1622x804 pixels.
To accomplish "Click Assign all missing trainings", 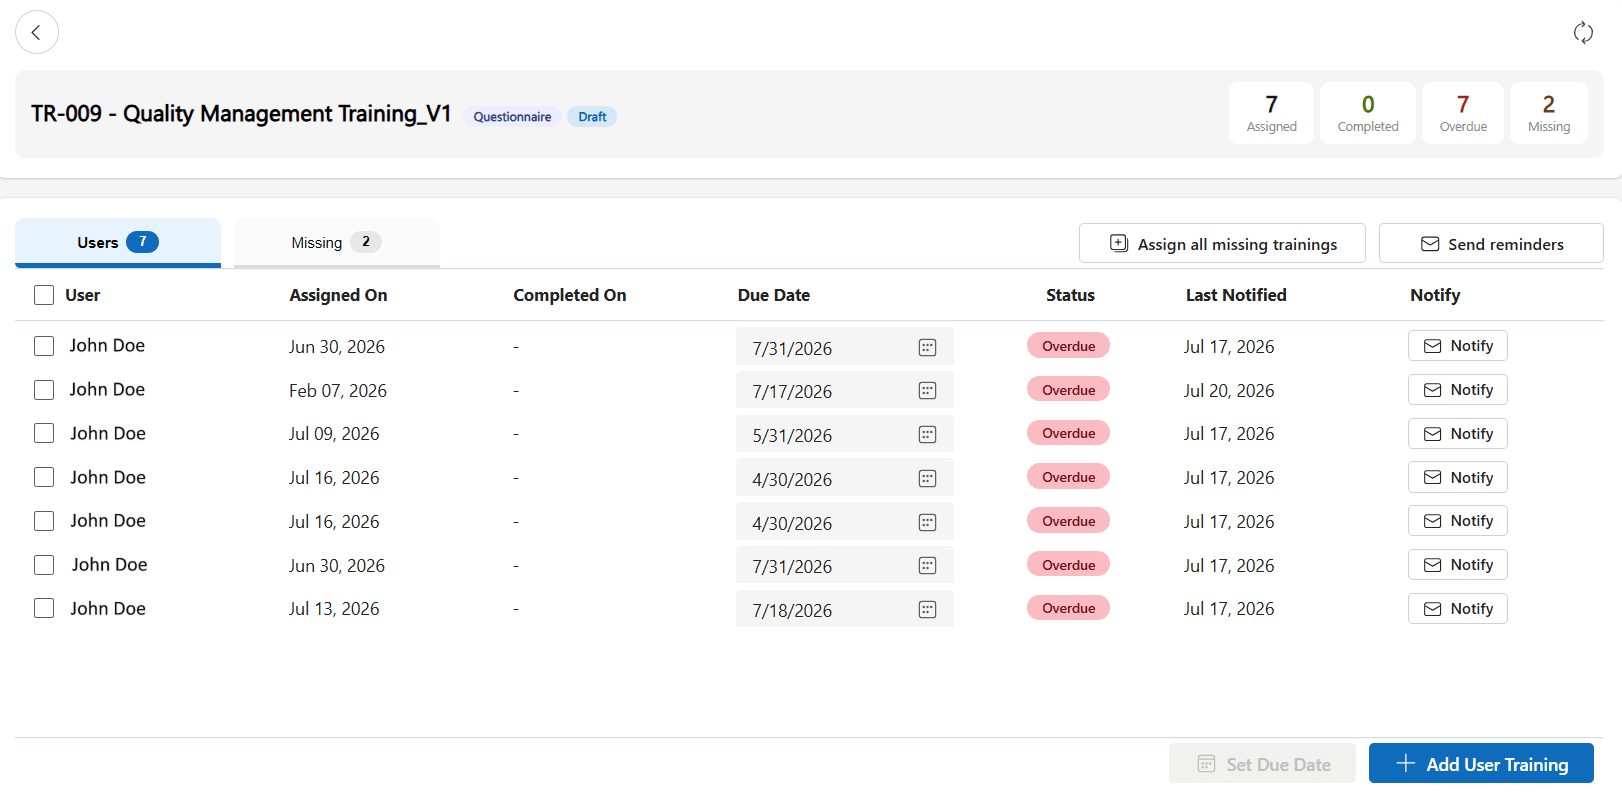I will [1222, 244].
